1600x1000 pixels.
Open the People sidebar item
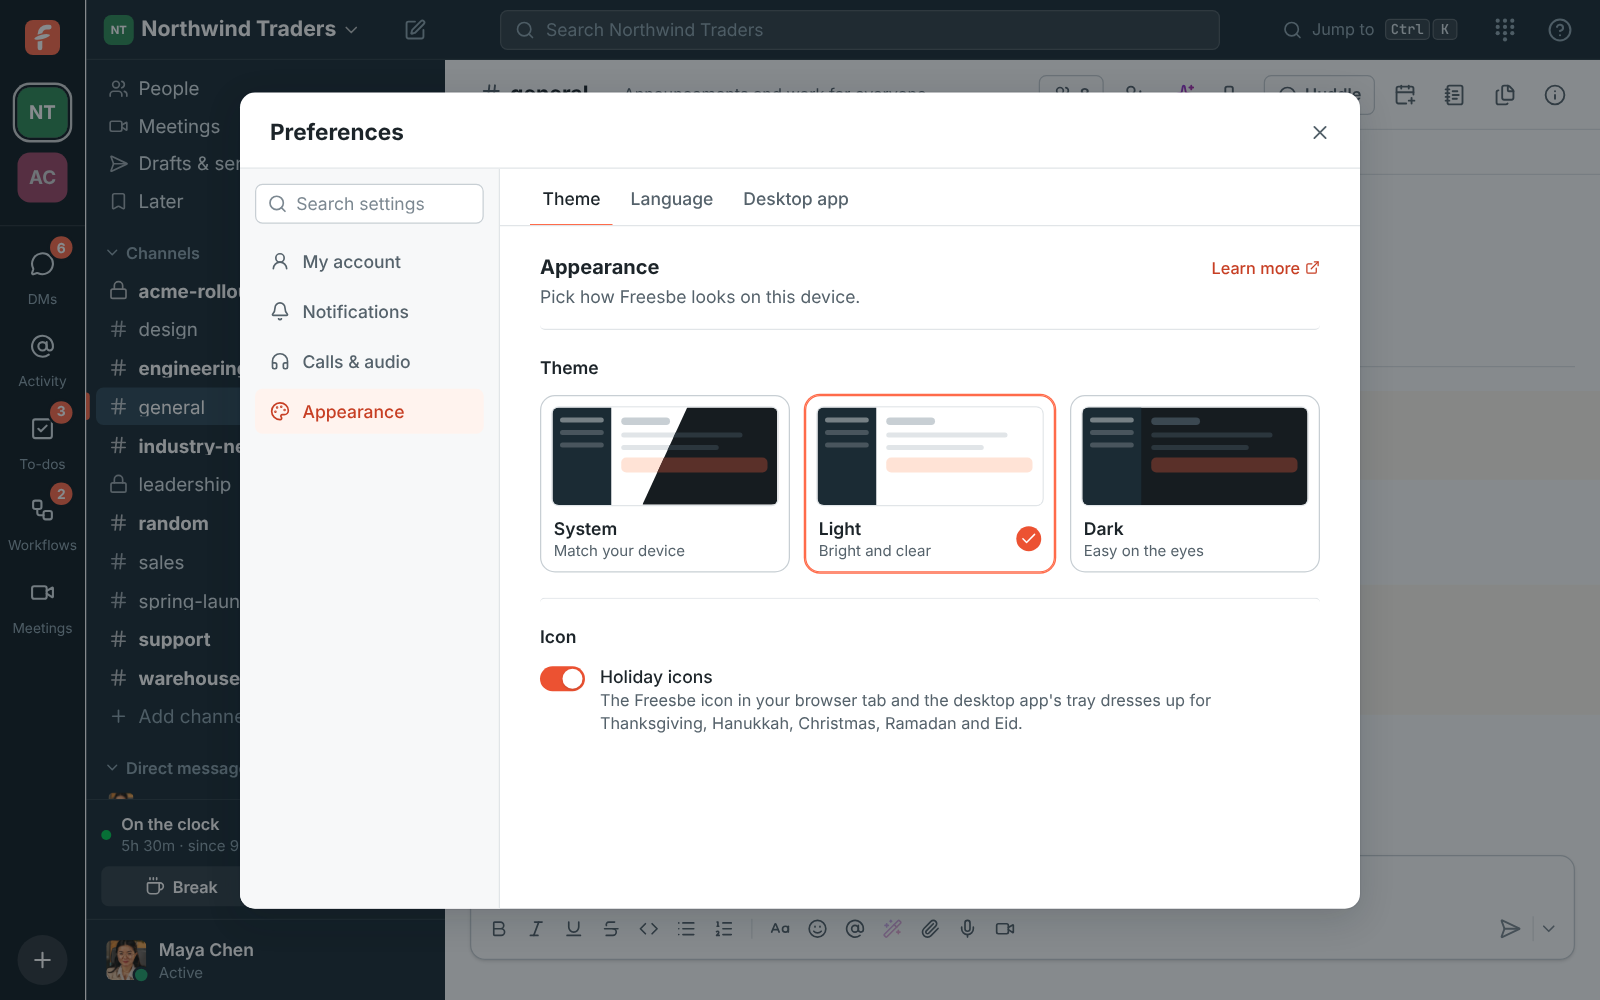(x=168, y=89)
